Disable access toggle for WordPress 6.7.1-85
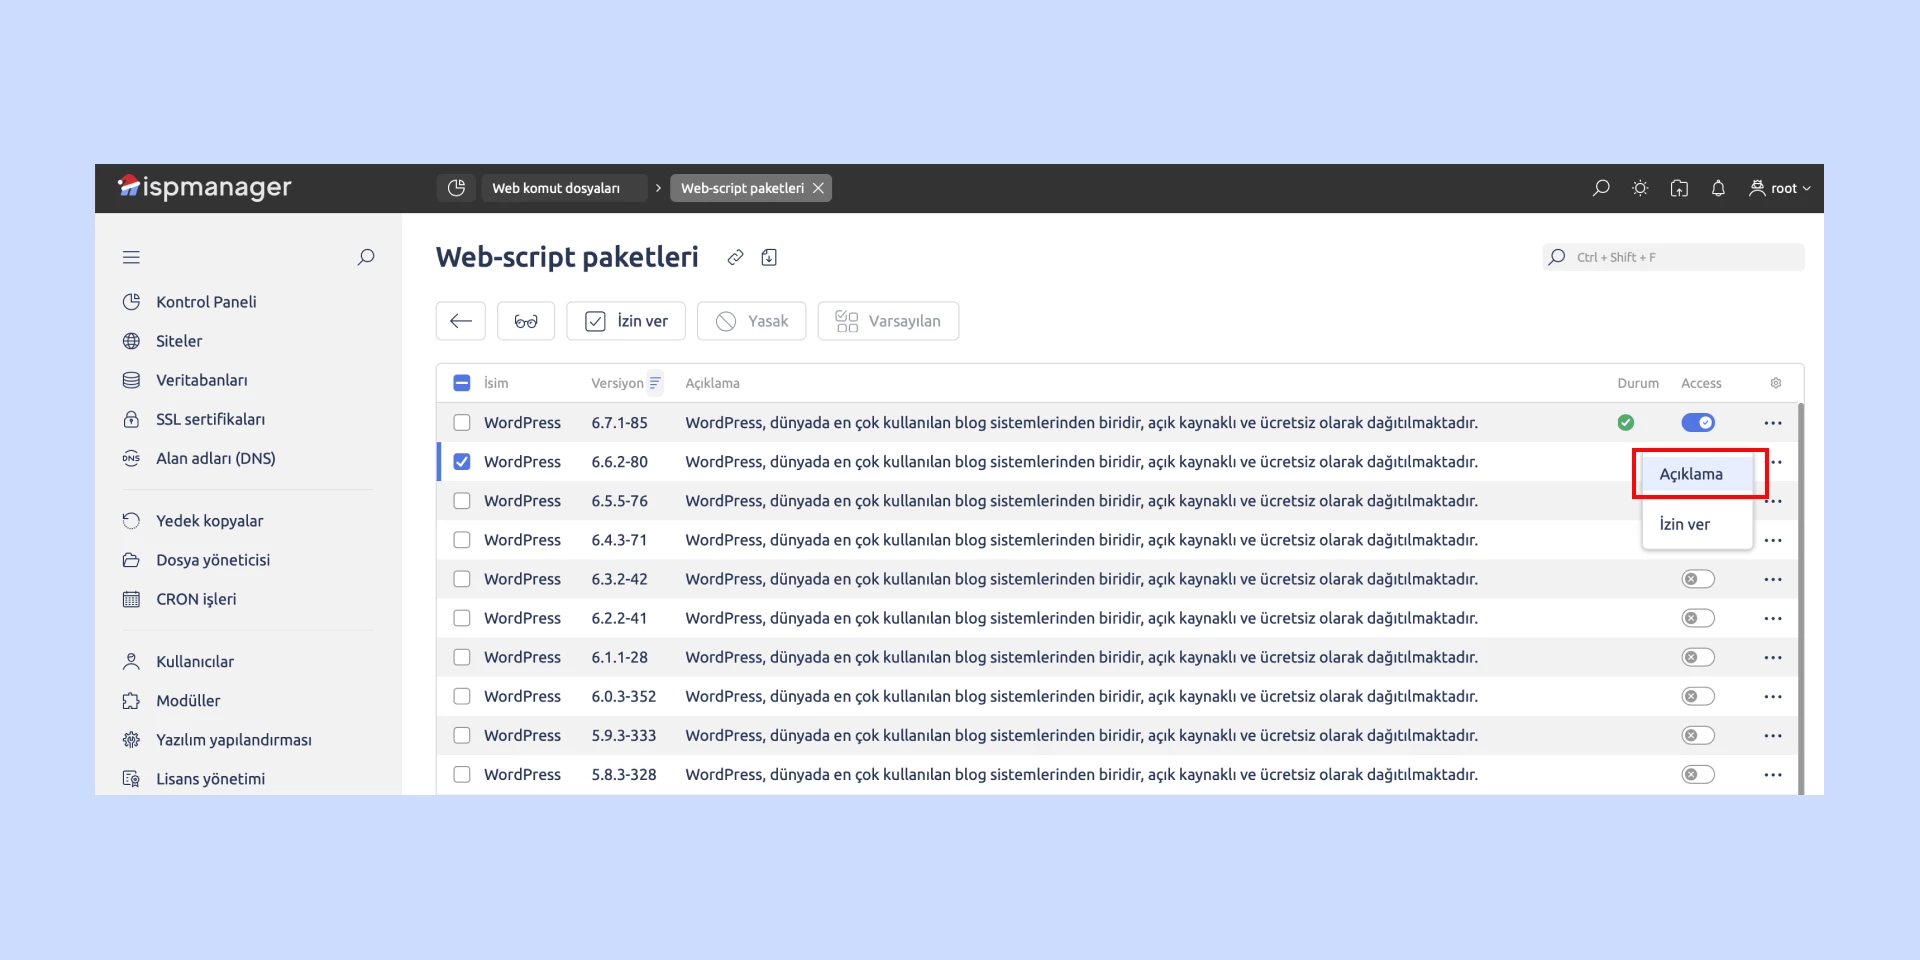The image size is (1920, 960). tap(1698, 423)
